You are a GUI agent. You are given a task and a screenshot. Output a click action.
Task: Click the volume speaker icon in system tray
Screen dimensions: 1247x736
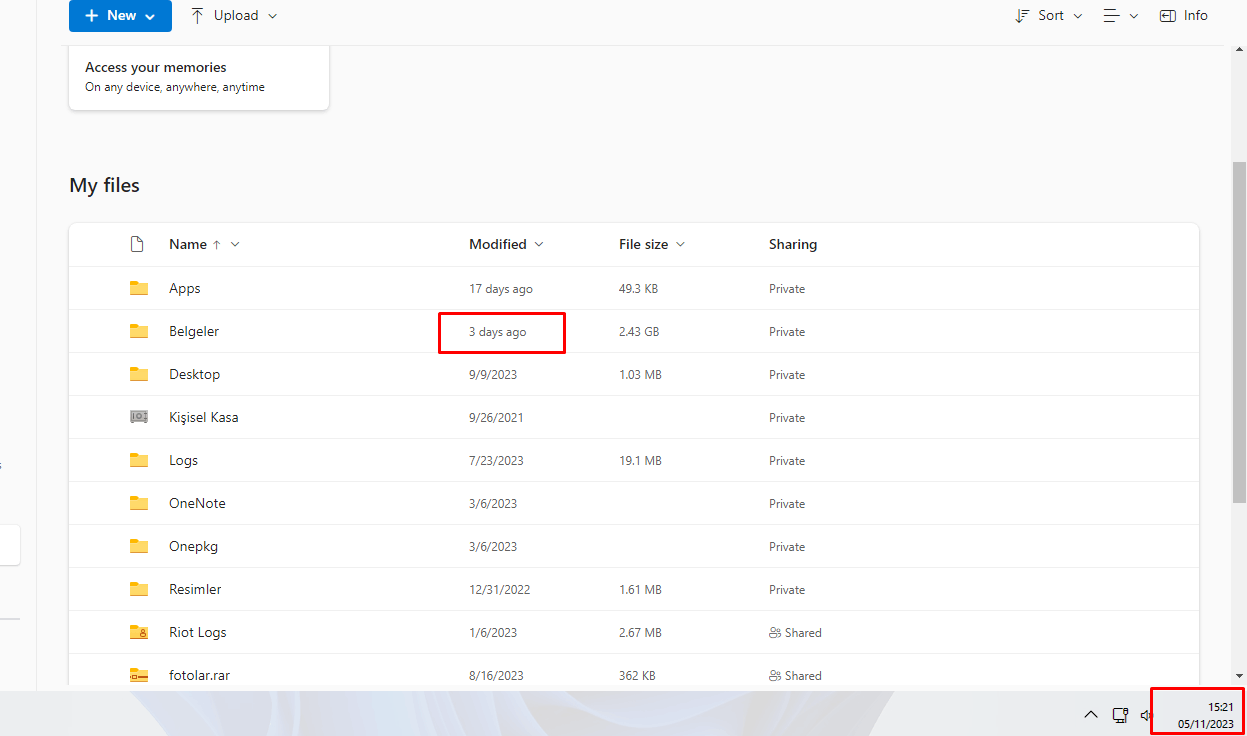[1146, 715]
